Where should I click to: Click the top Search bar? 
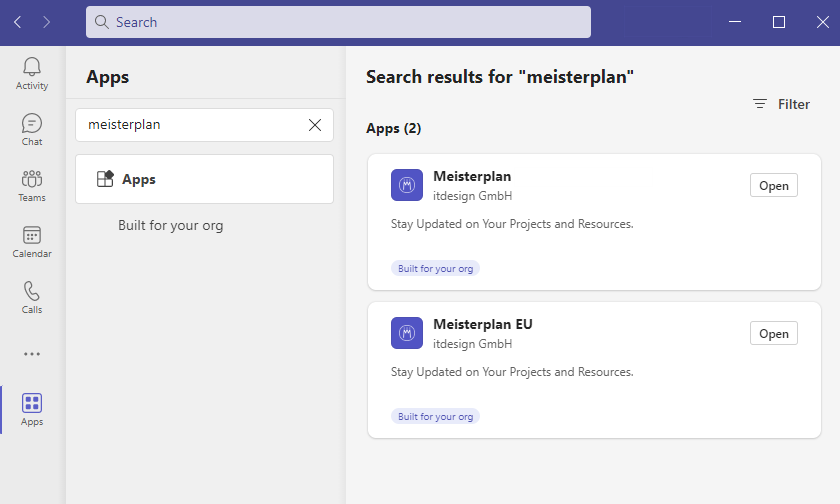pyautogui.click(x=338, y=22)
